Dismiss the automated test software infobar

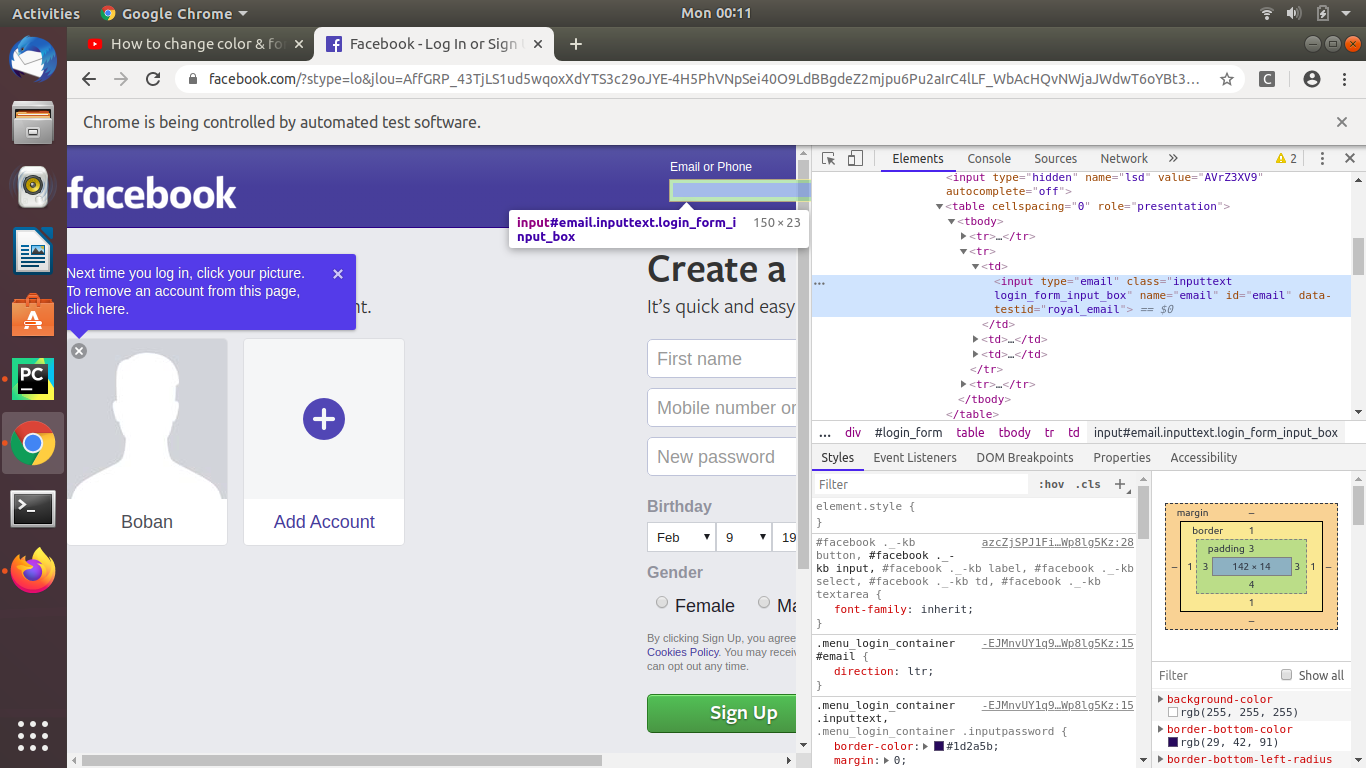[x=1342, y=122]
